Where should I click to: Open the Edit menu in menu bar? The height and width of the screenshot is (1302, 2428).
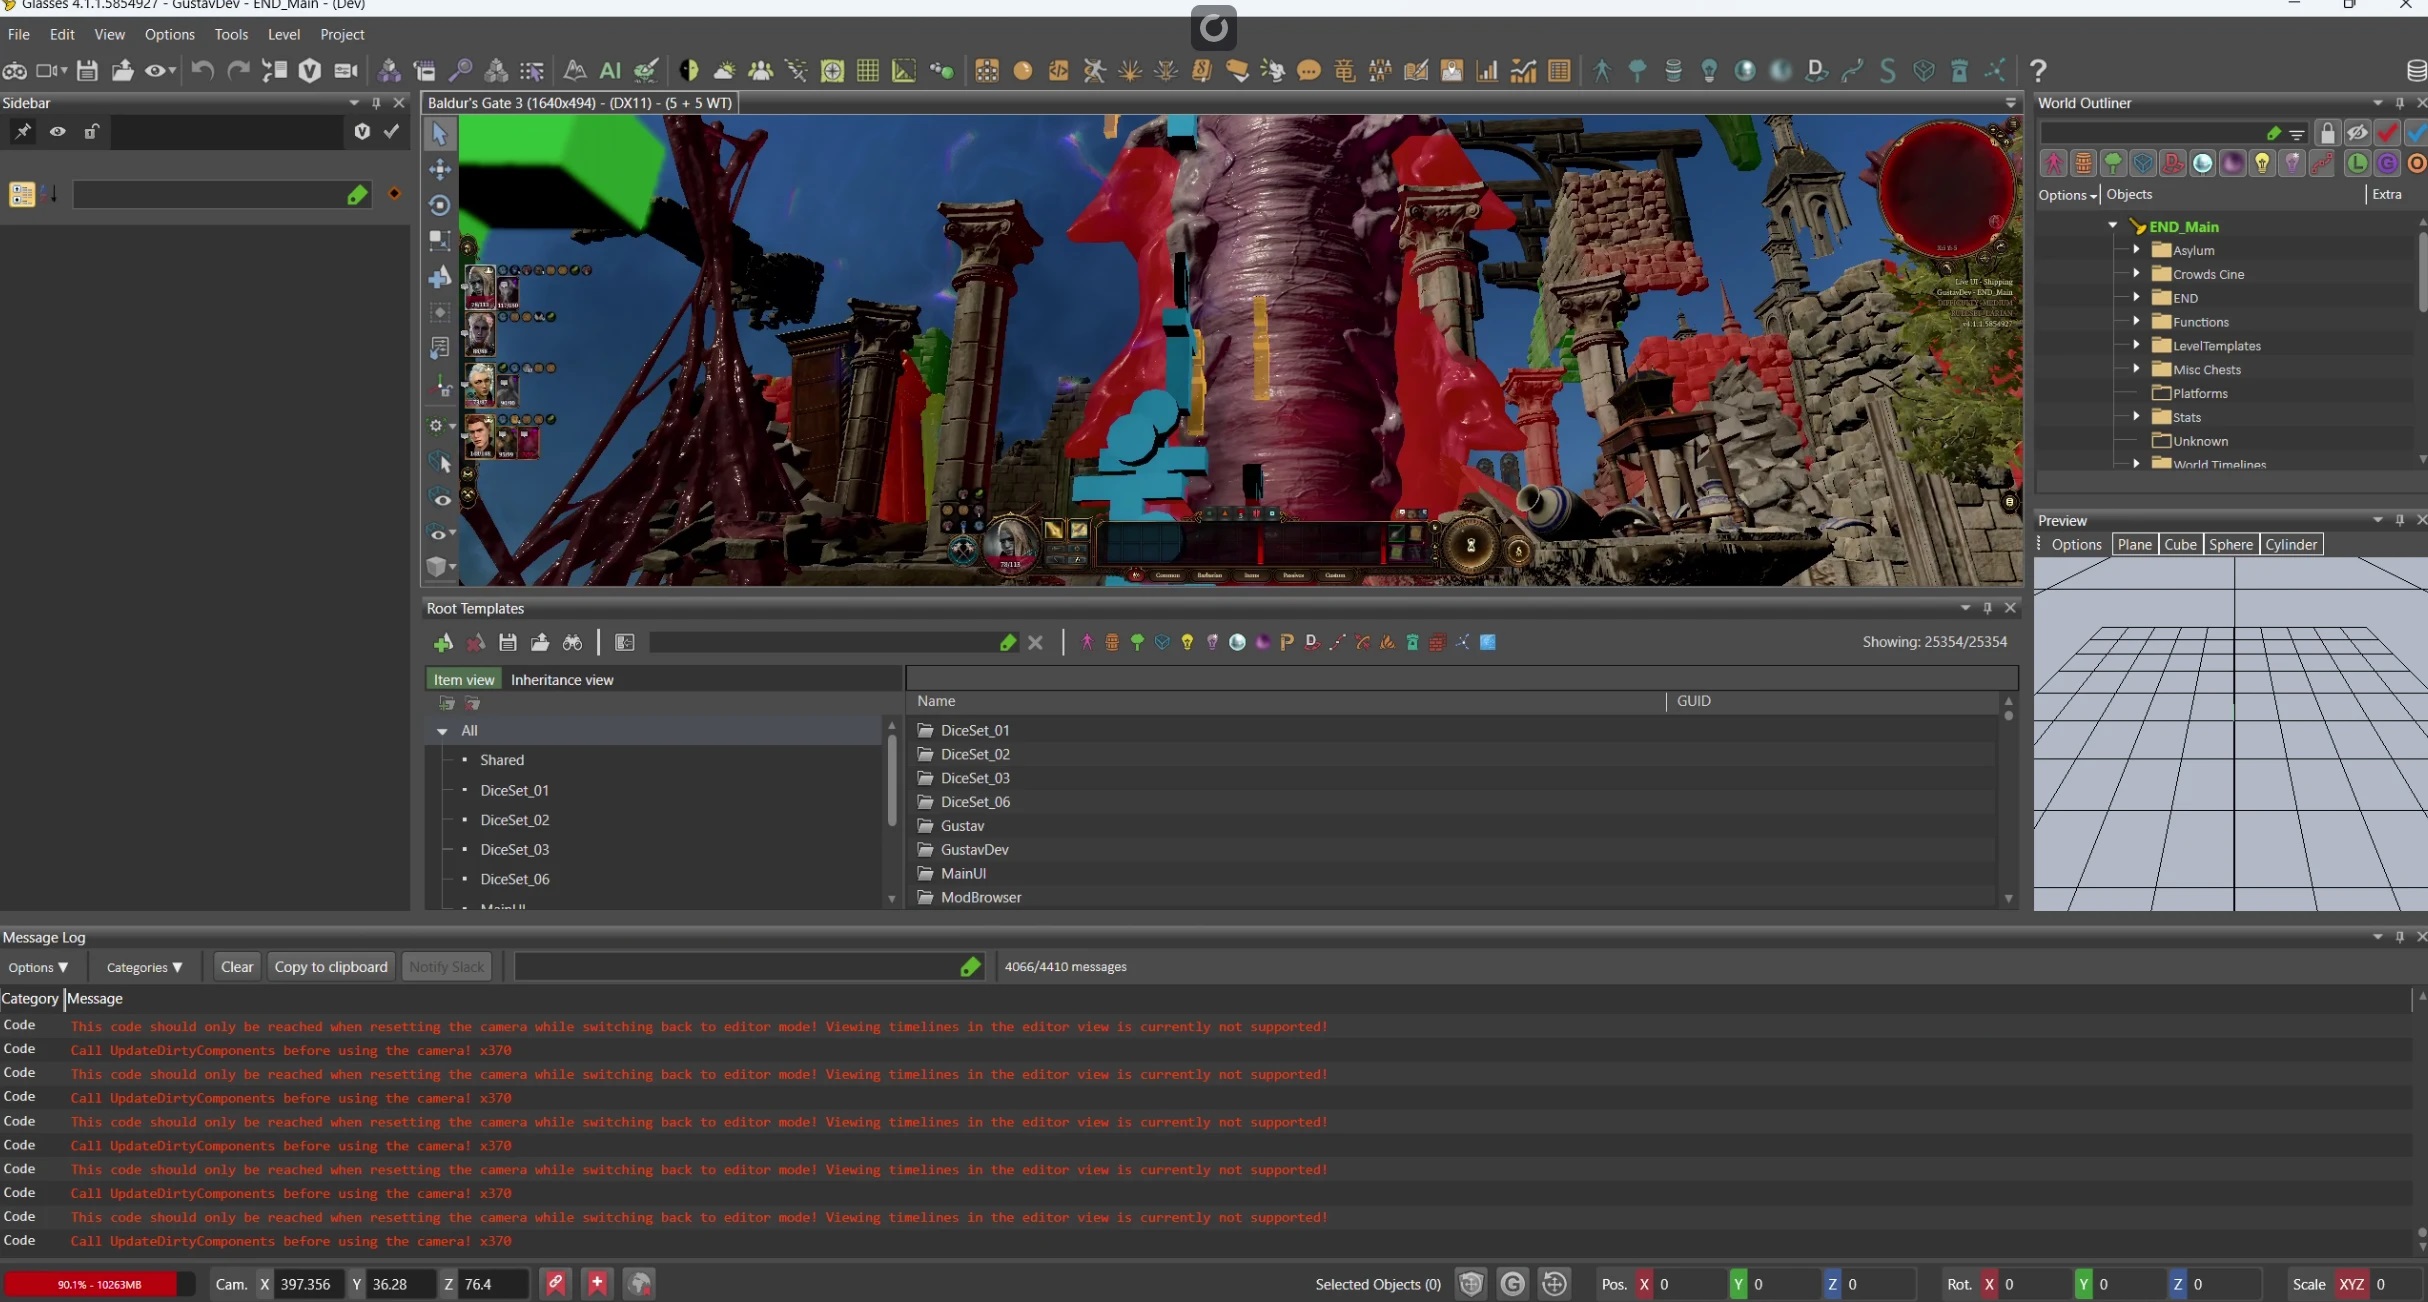click(61, 34)
